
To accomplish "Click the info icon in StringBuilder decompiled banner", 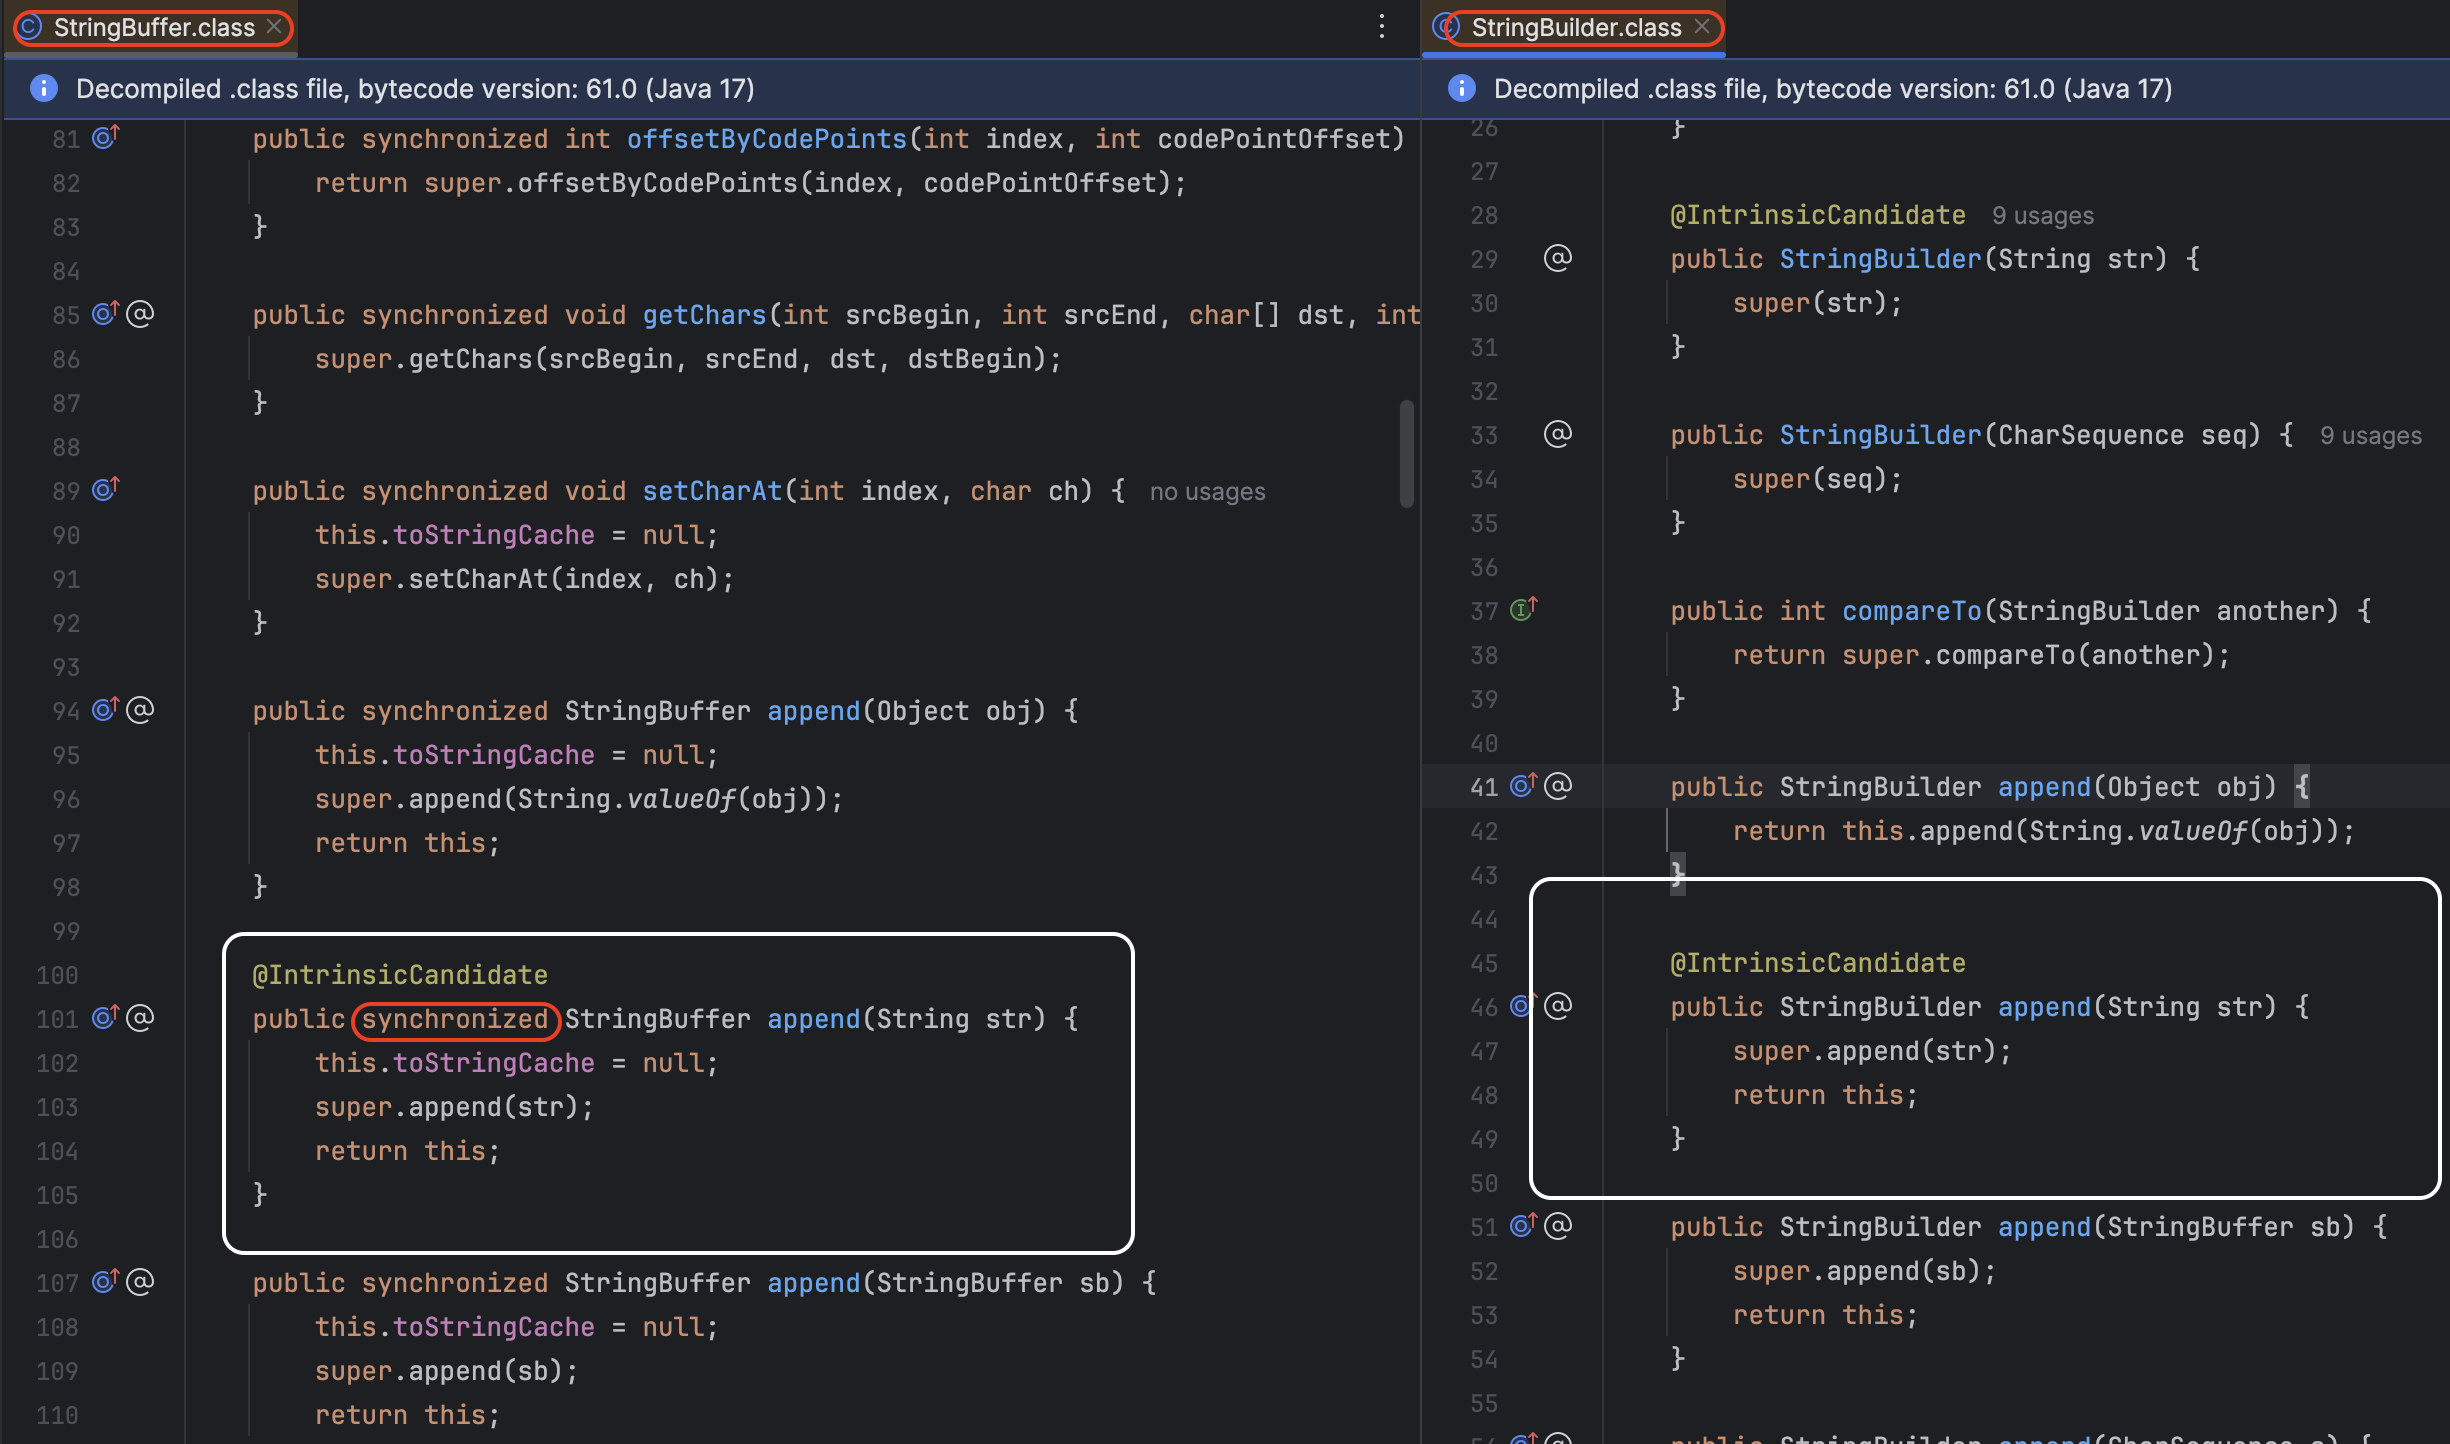I will 1462,89.
